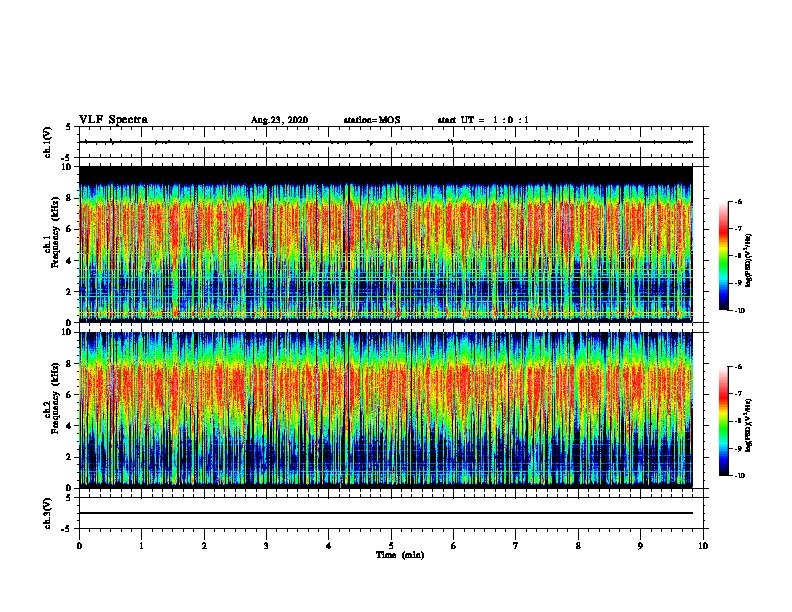Click the time axis tick label "3"
The width and height of the screenshot is (792, 612).
[x=266, y=545]
